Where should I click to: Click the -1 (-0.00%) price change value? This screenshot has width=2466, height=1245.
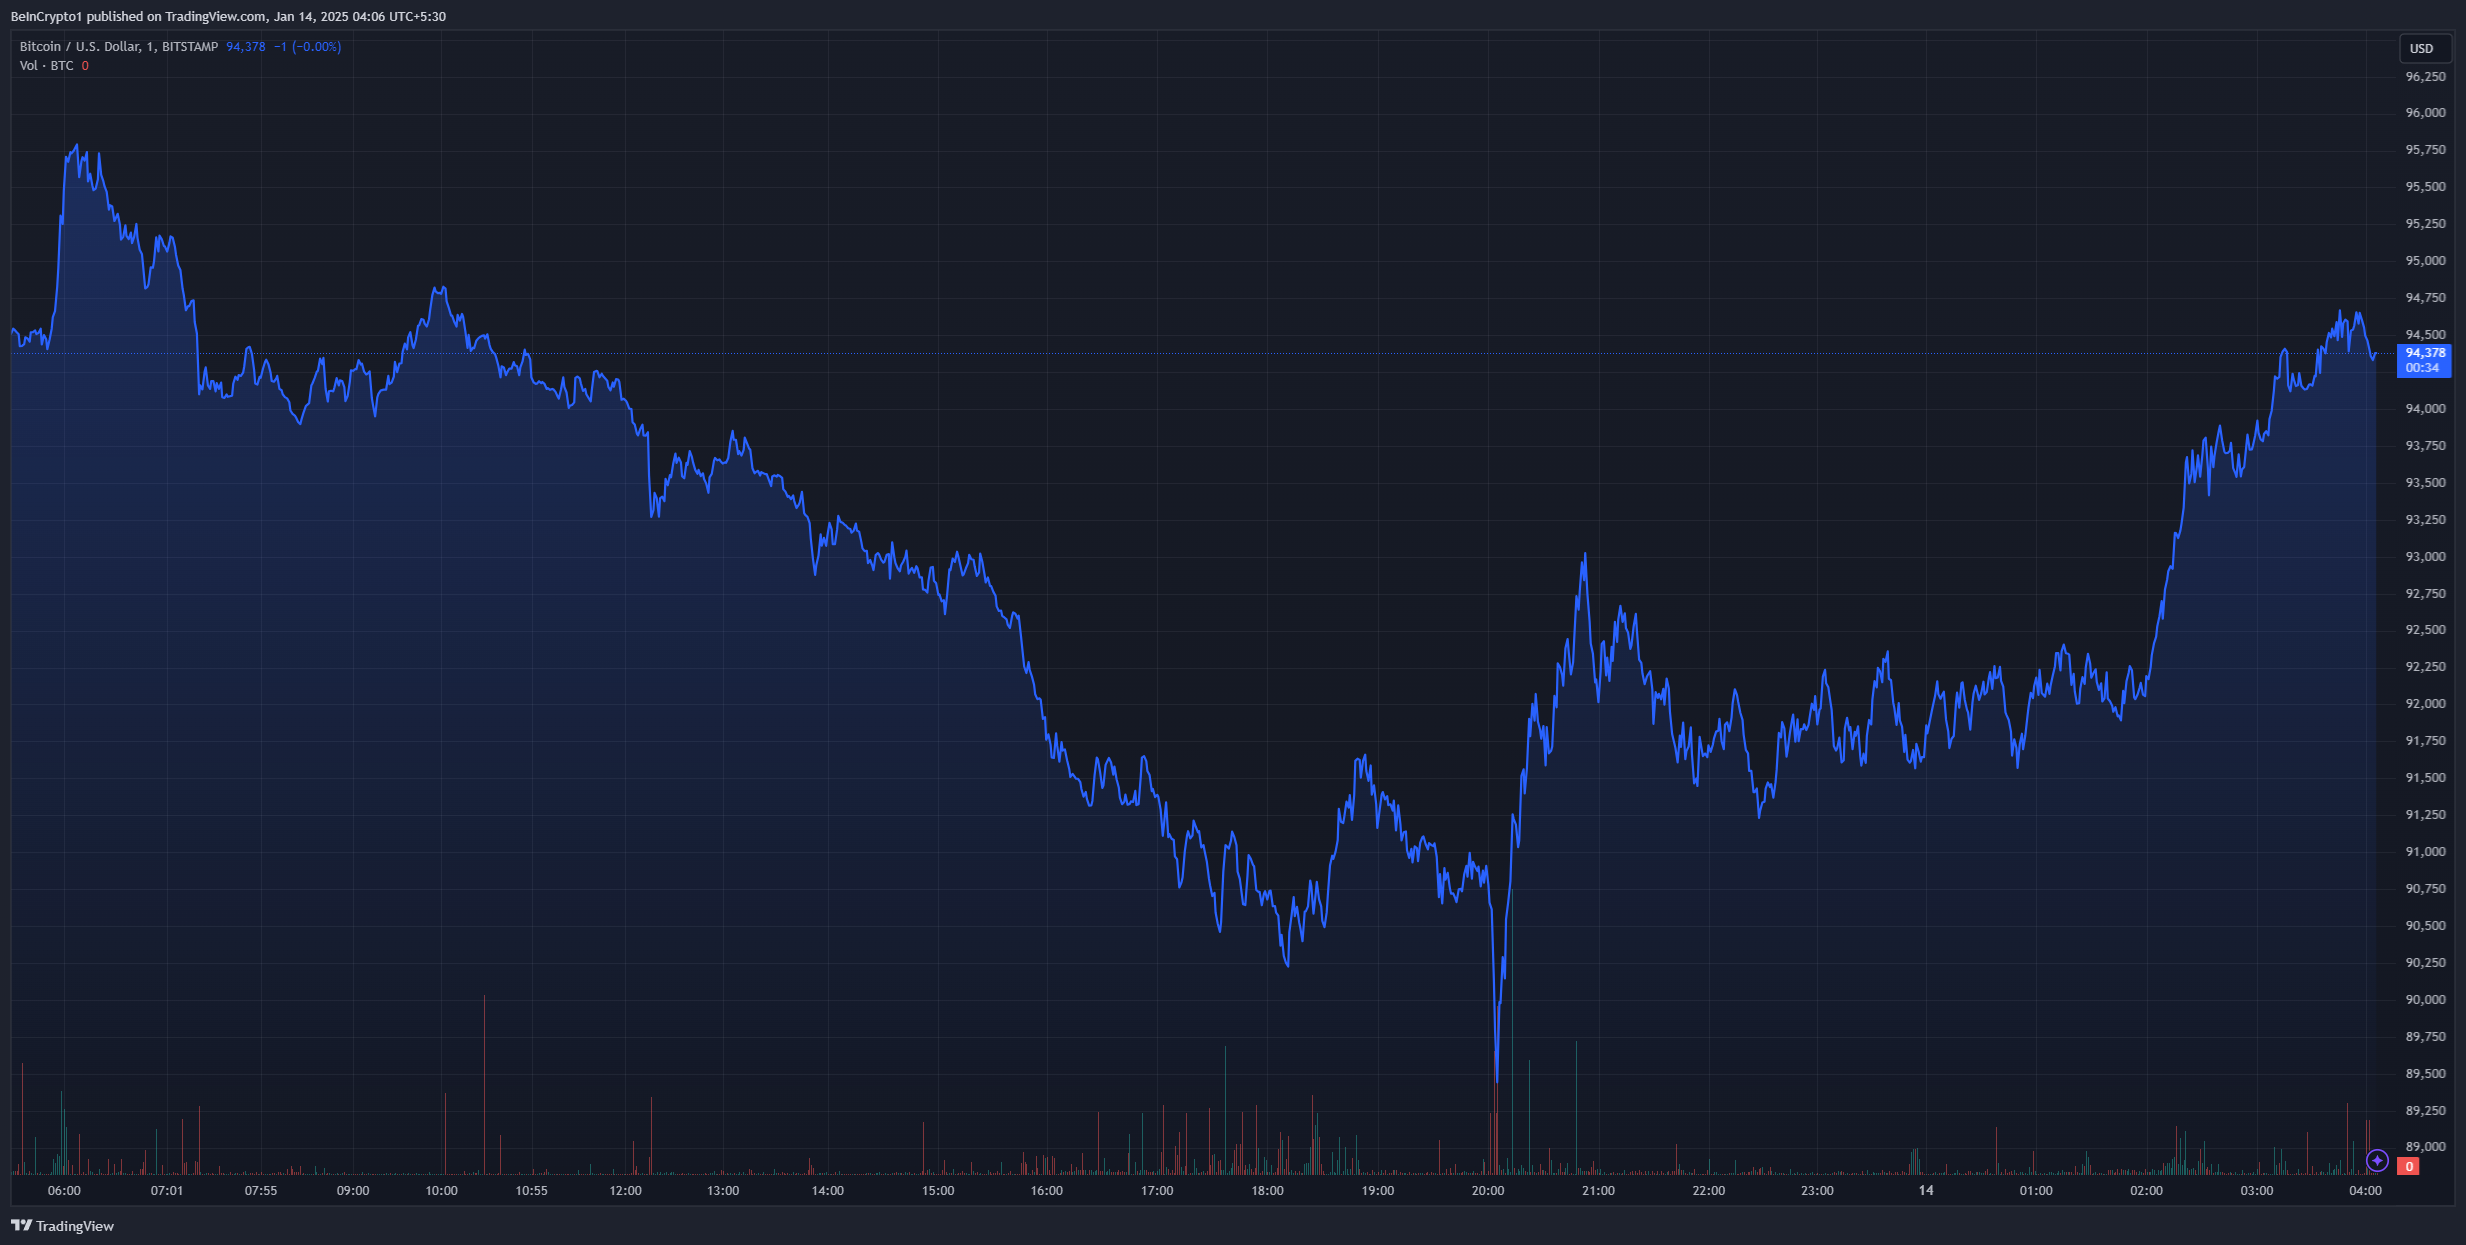point(307,47)
